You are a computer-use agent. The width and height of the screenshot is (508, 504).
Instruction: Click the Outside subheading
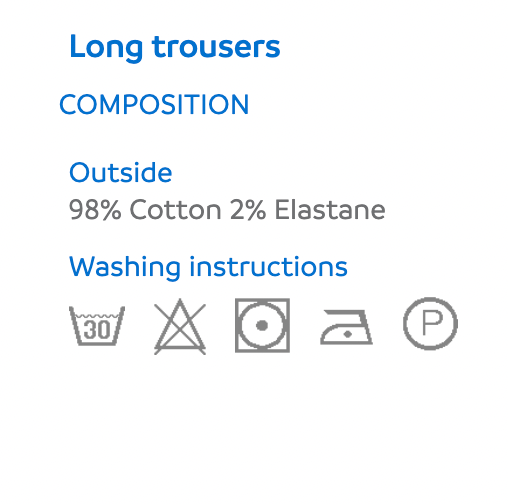(x=121, y=172)
